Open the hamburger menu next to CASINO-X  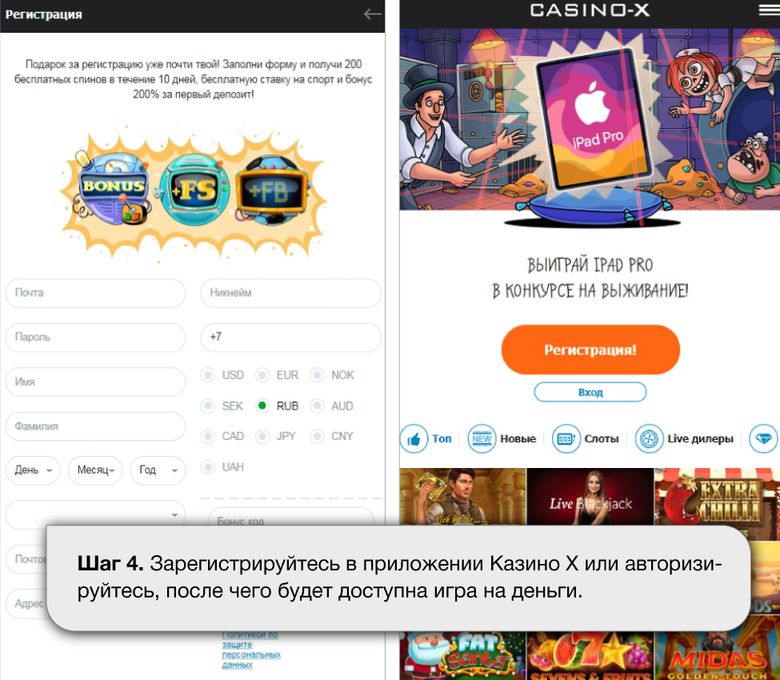(x=769, y=10)
